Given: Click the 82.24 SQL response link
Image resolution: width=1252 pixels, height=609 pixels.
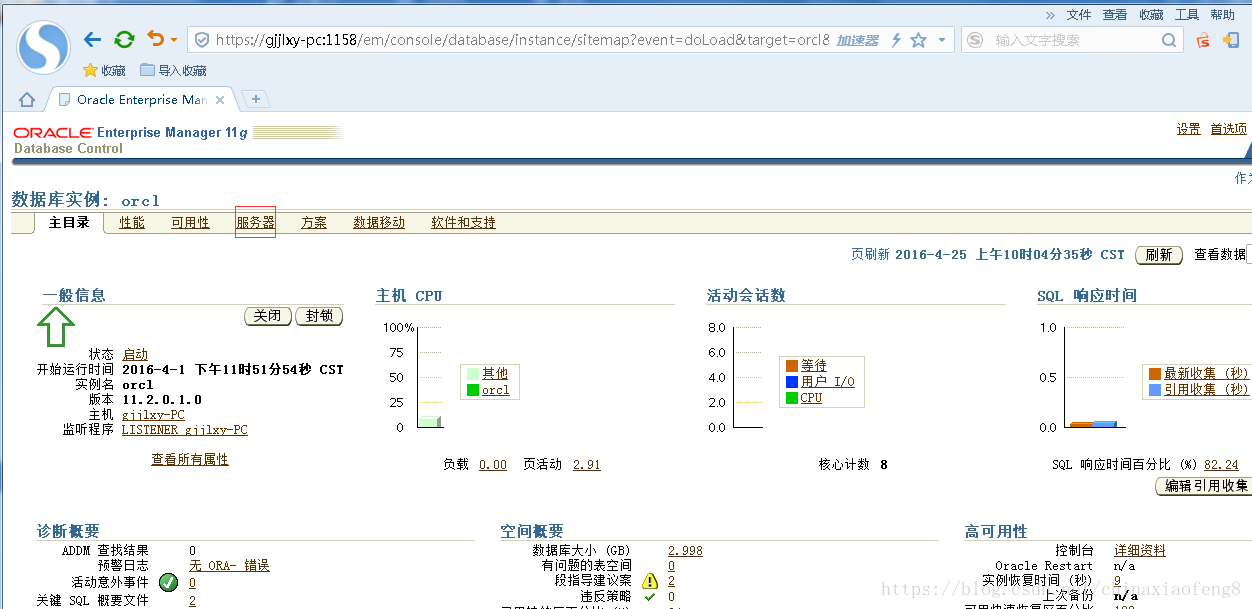Looking at the screenshot, I should coord(1221,465).
